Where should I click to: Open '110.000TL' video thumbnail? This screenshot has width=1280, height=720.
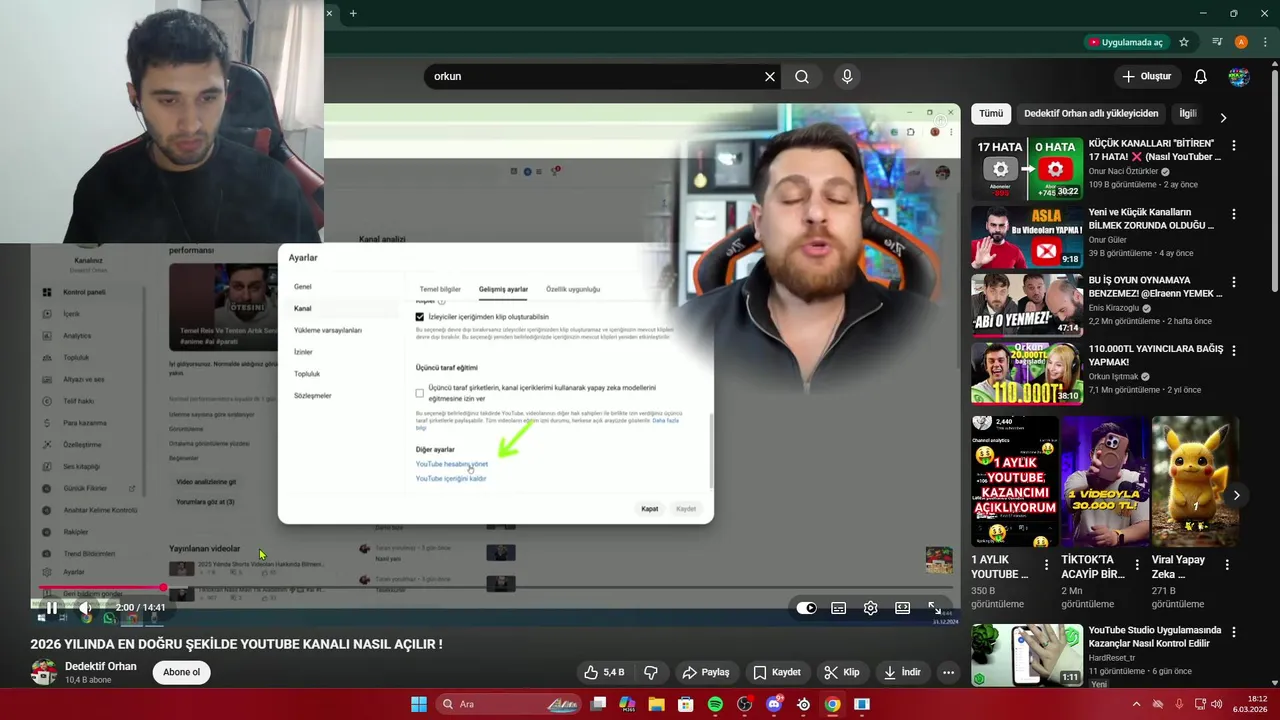1026,374
